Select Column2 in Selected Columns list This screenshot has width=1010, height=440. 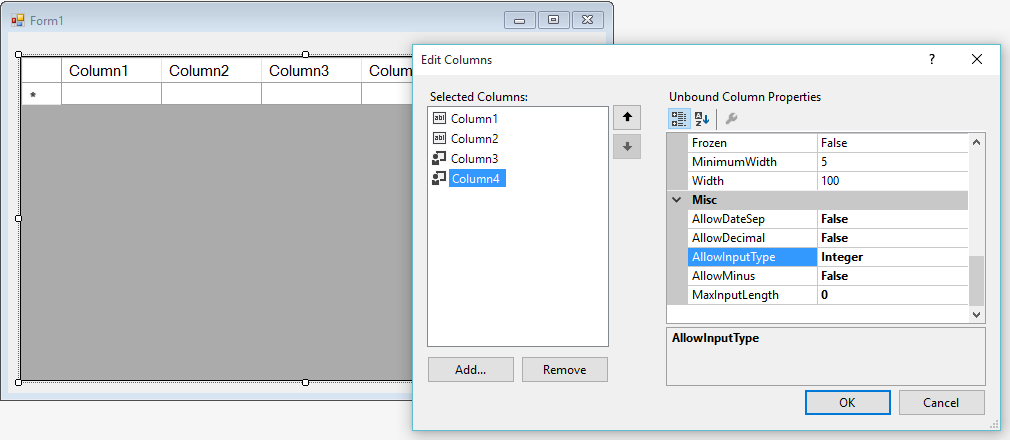coord(474,138)
